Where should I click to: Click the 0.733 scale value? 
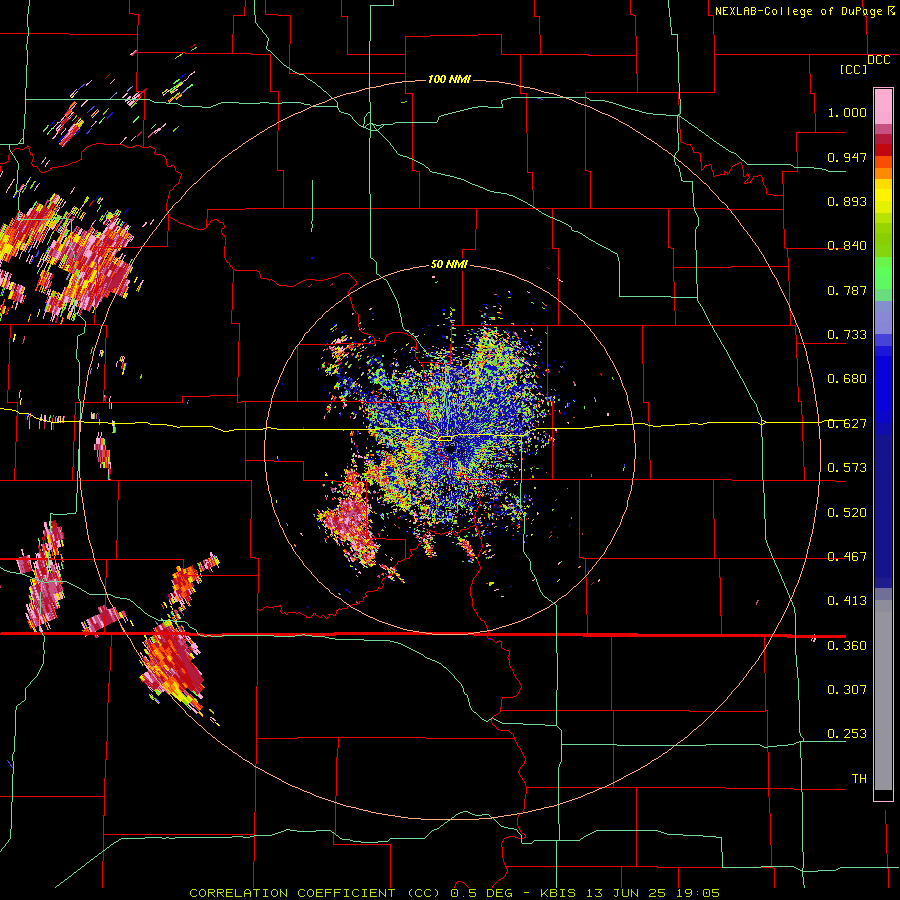pos(847,335)
